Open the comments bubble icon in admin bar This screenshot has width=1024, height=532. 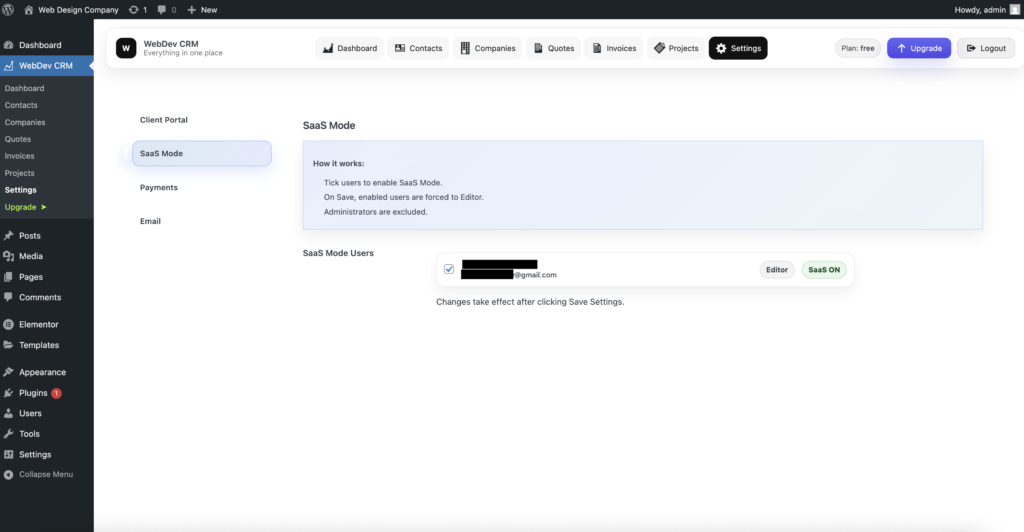[x=162, y=10]
